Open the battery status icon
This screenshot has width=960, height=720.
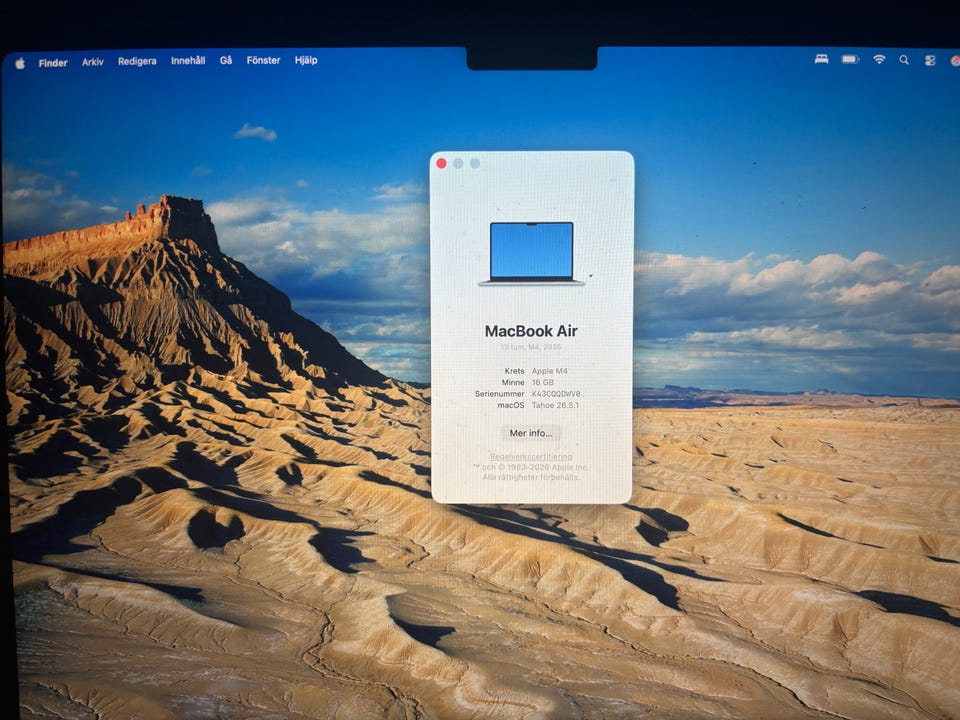click(850, 59)
